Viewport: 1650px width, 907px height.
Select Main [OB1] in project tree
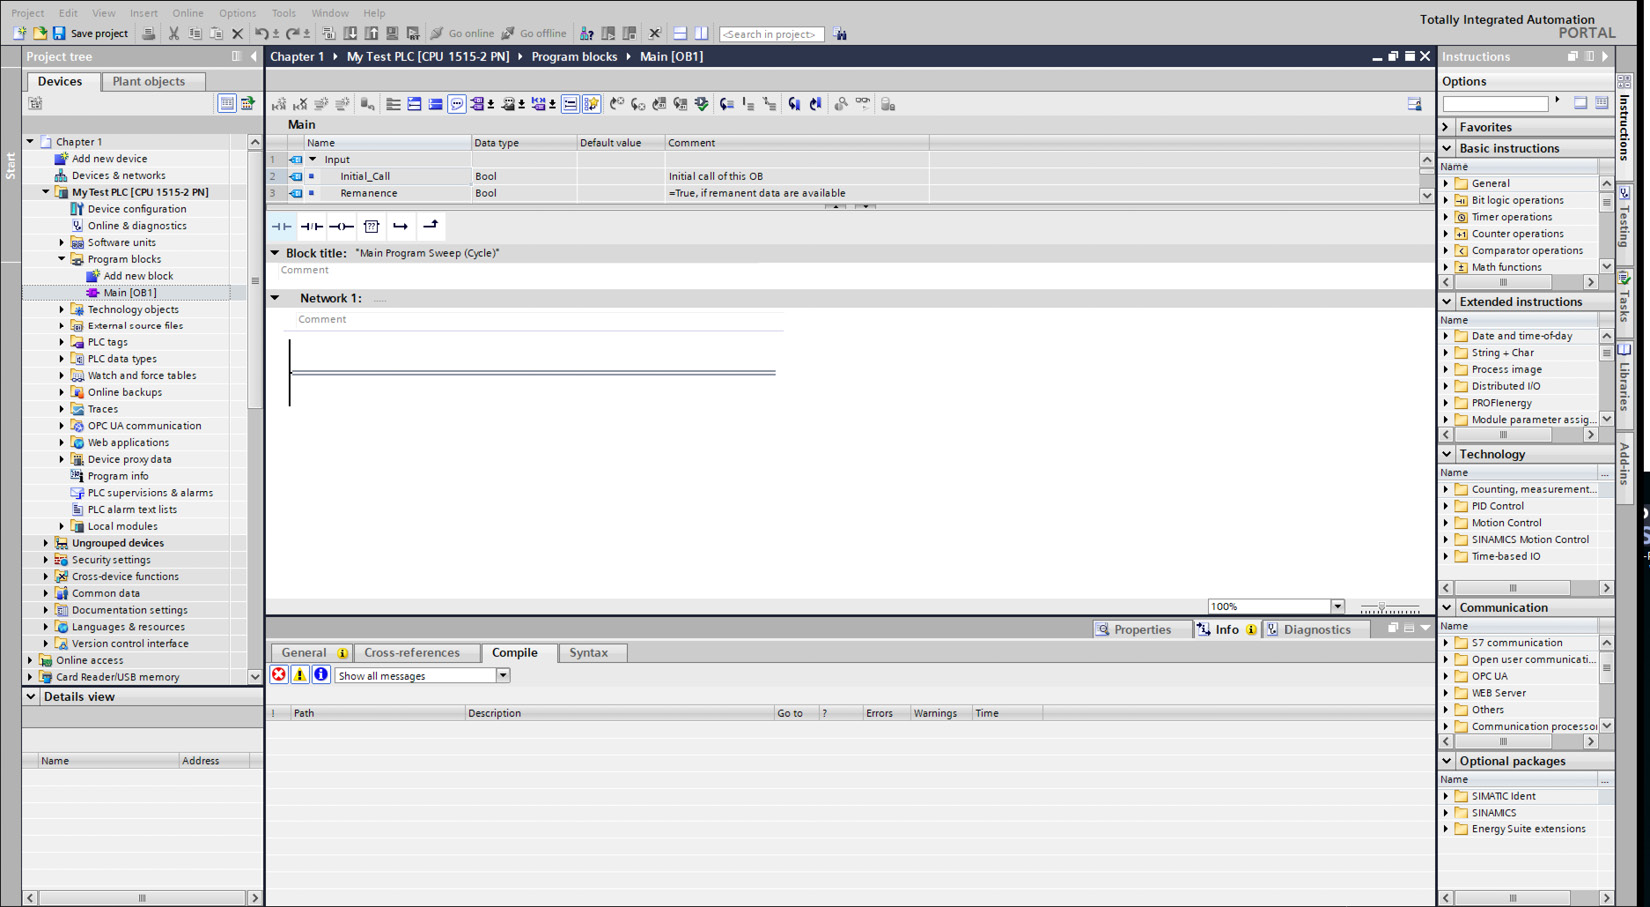(129, 293)
